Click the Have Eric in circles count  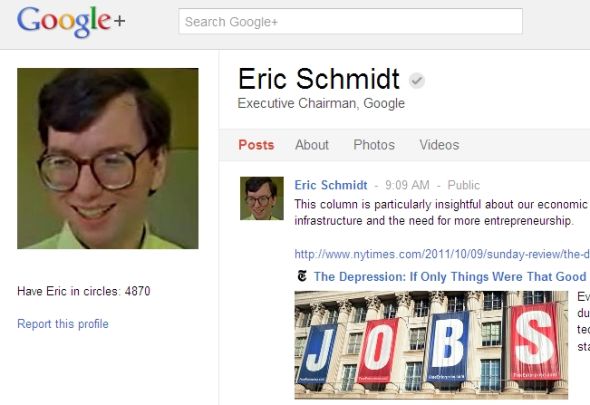point(84,291)
